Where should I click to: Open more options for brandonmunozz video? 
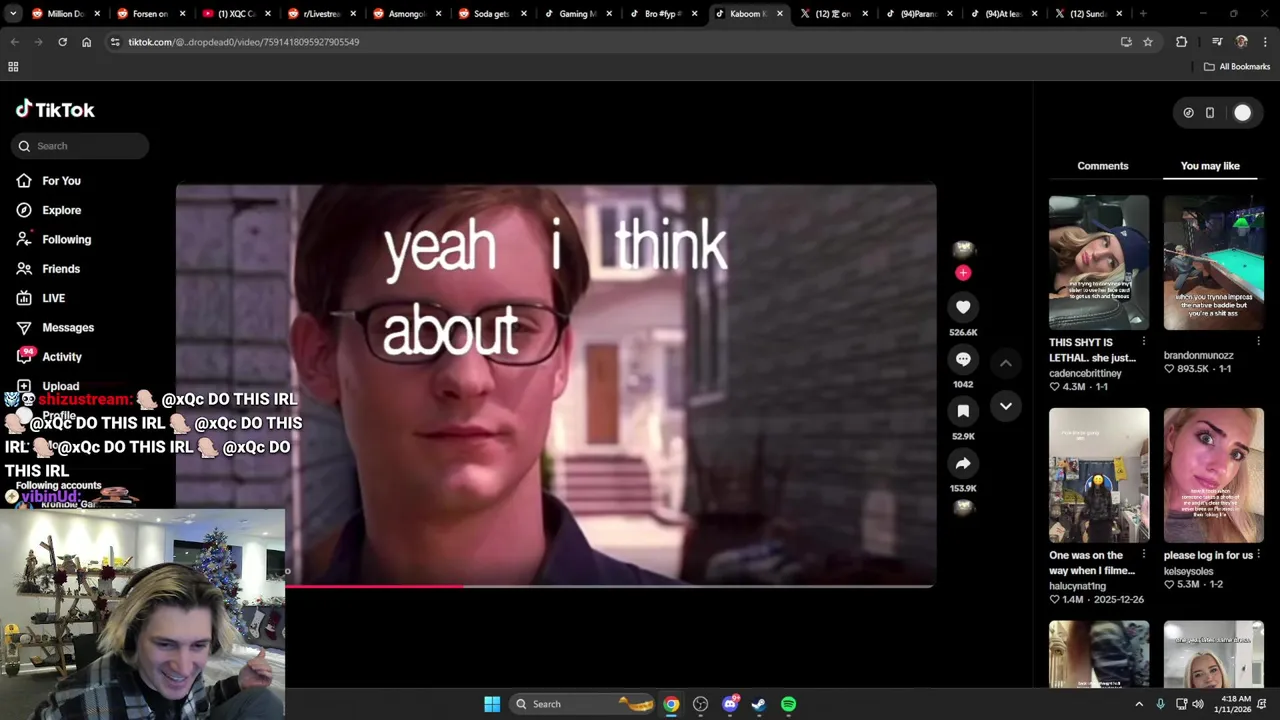[x=1258, y=342]
